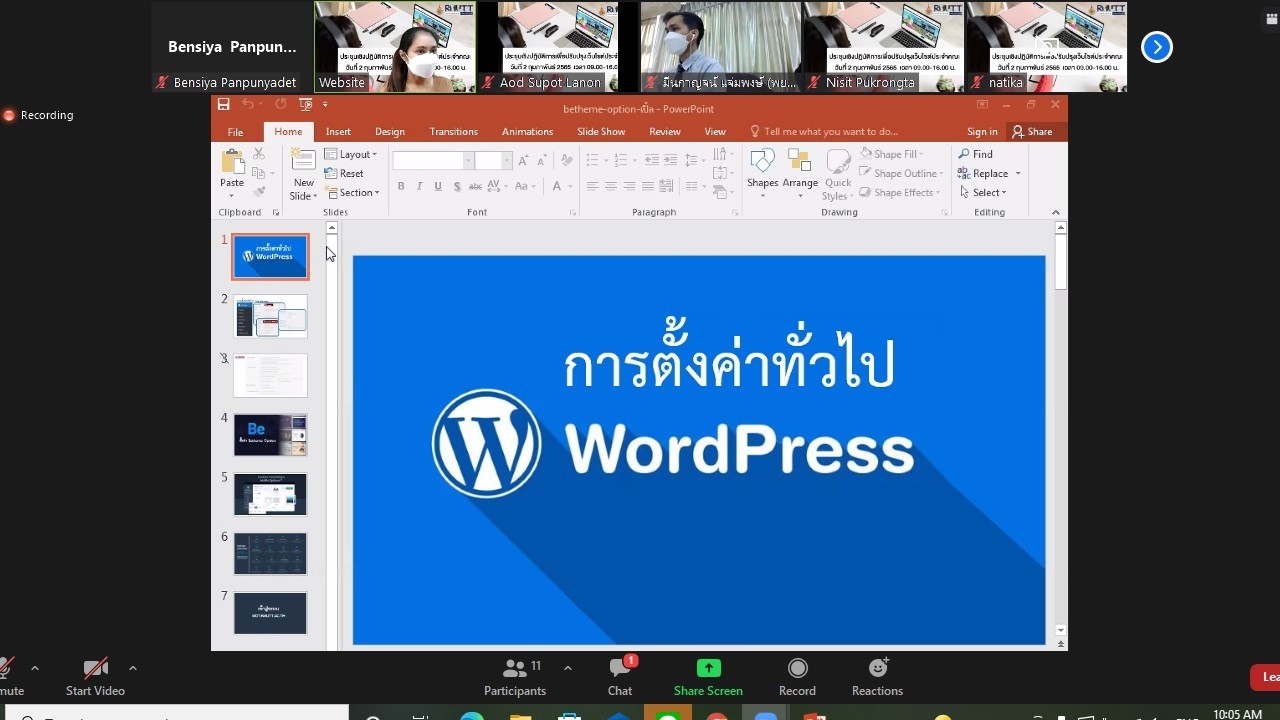Viewport: 1280px width, 720px height.
Task: Toggle text shadow
Action: [457, 186]
